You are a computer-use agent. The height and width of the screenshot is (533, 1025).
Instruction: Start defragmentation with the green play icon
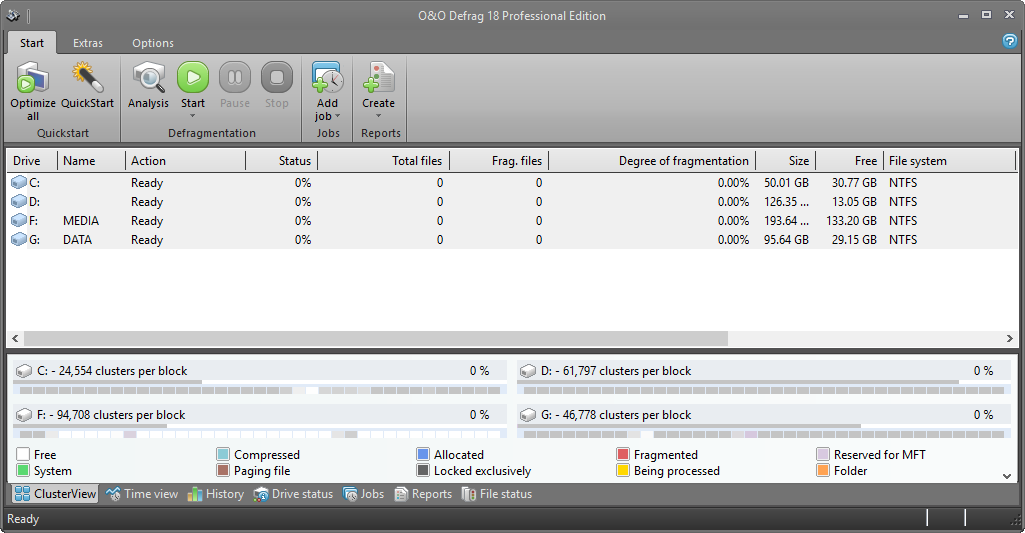click(193, 77)
